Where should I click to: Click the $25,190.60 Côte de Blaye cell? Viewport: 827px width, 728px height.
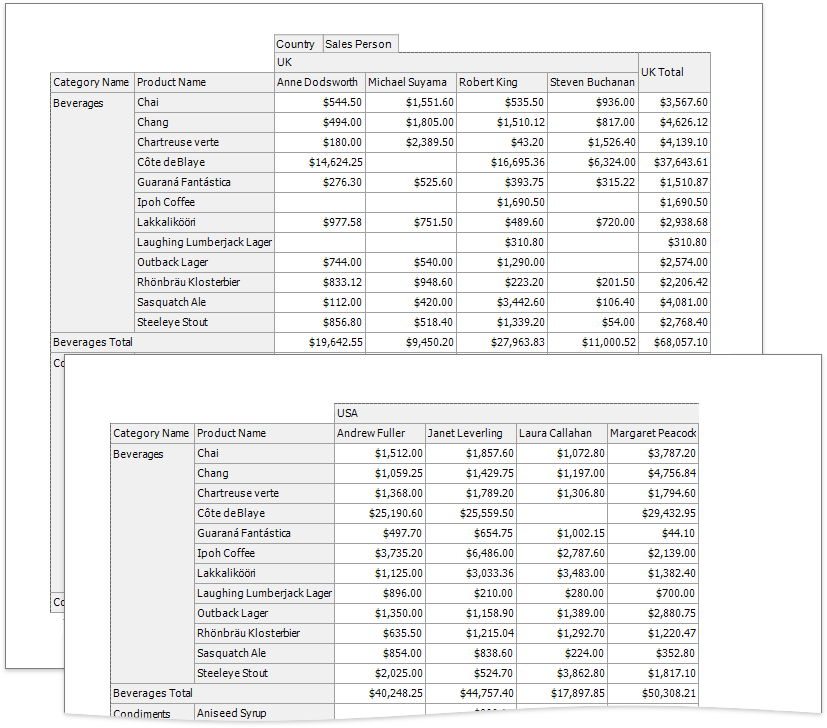point(379,514)
